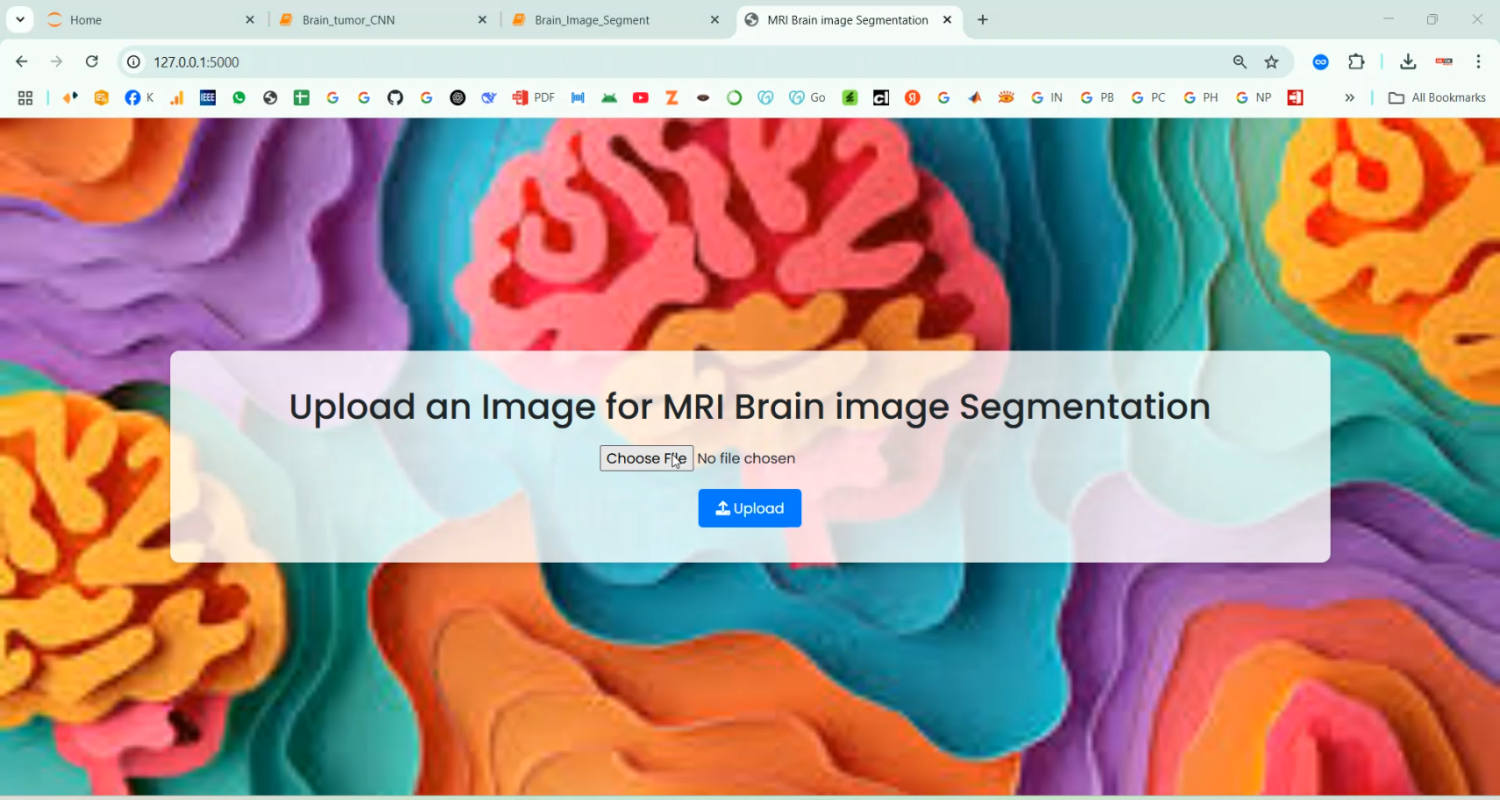Open the All Bookmarks folder
This screenshot has height=800, width=1500.
[x=1435, y=98]
